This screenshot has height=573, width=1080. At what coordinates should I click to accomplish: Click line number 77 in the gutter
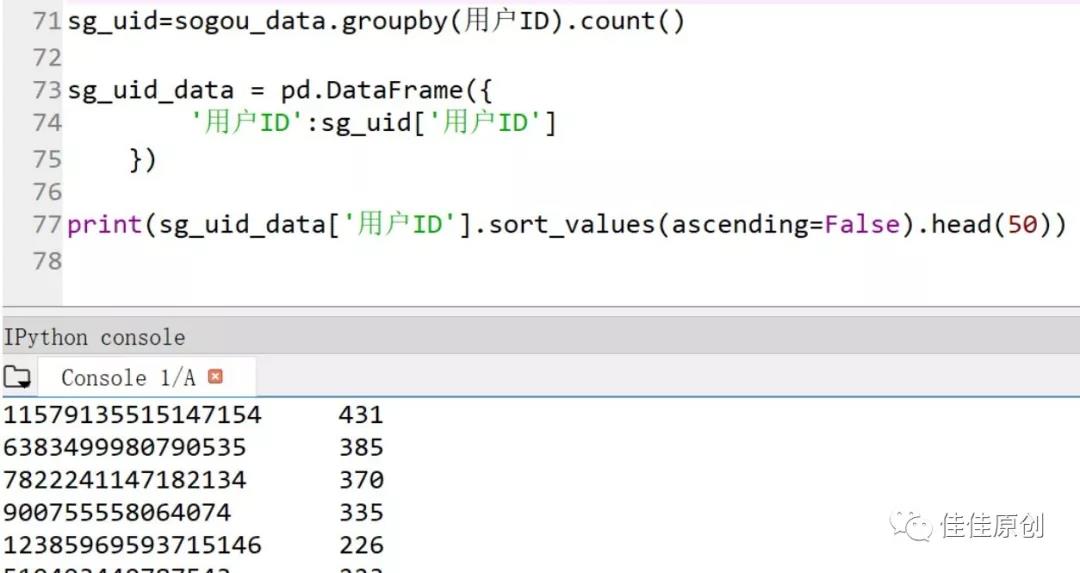pyautogui.click(x=46, y=225)
